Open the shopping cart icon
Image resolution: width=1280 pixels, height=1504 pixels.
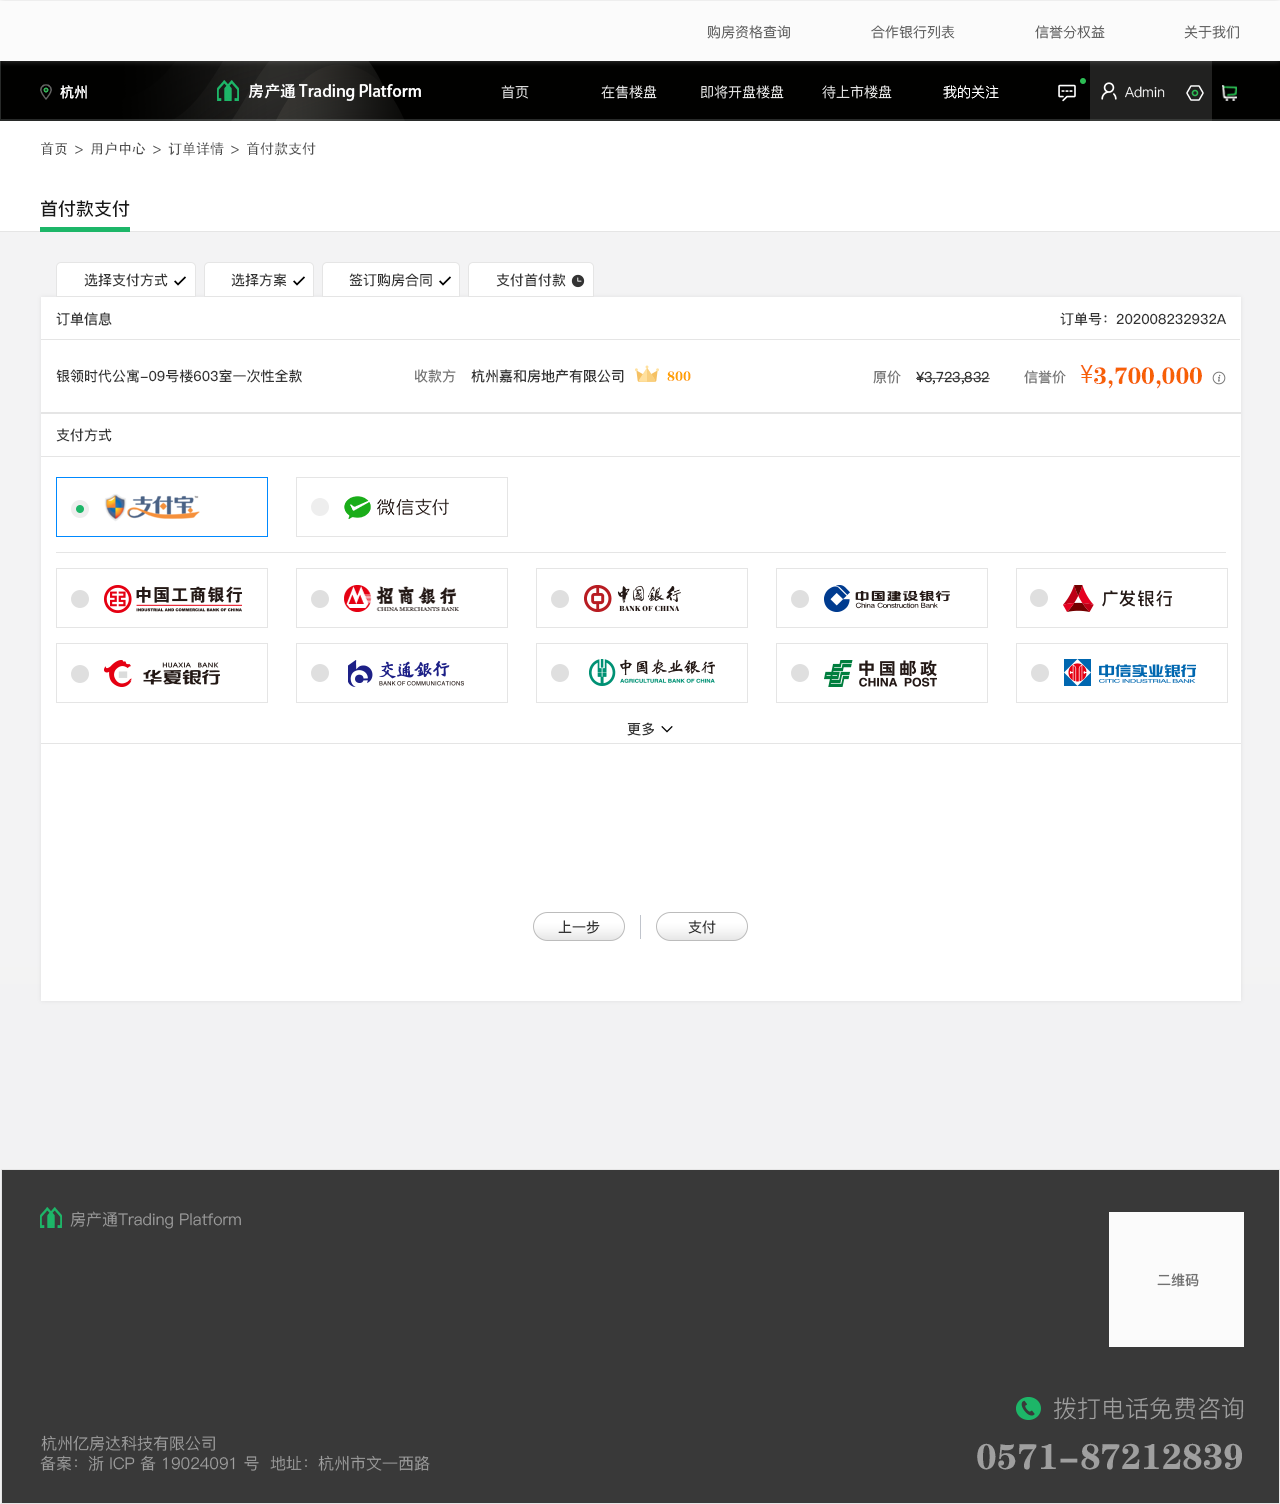click(1230, 92)
